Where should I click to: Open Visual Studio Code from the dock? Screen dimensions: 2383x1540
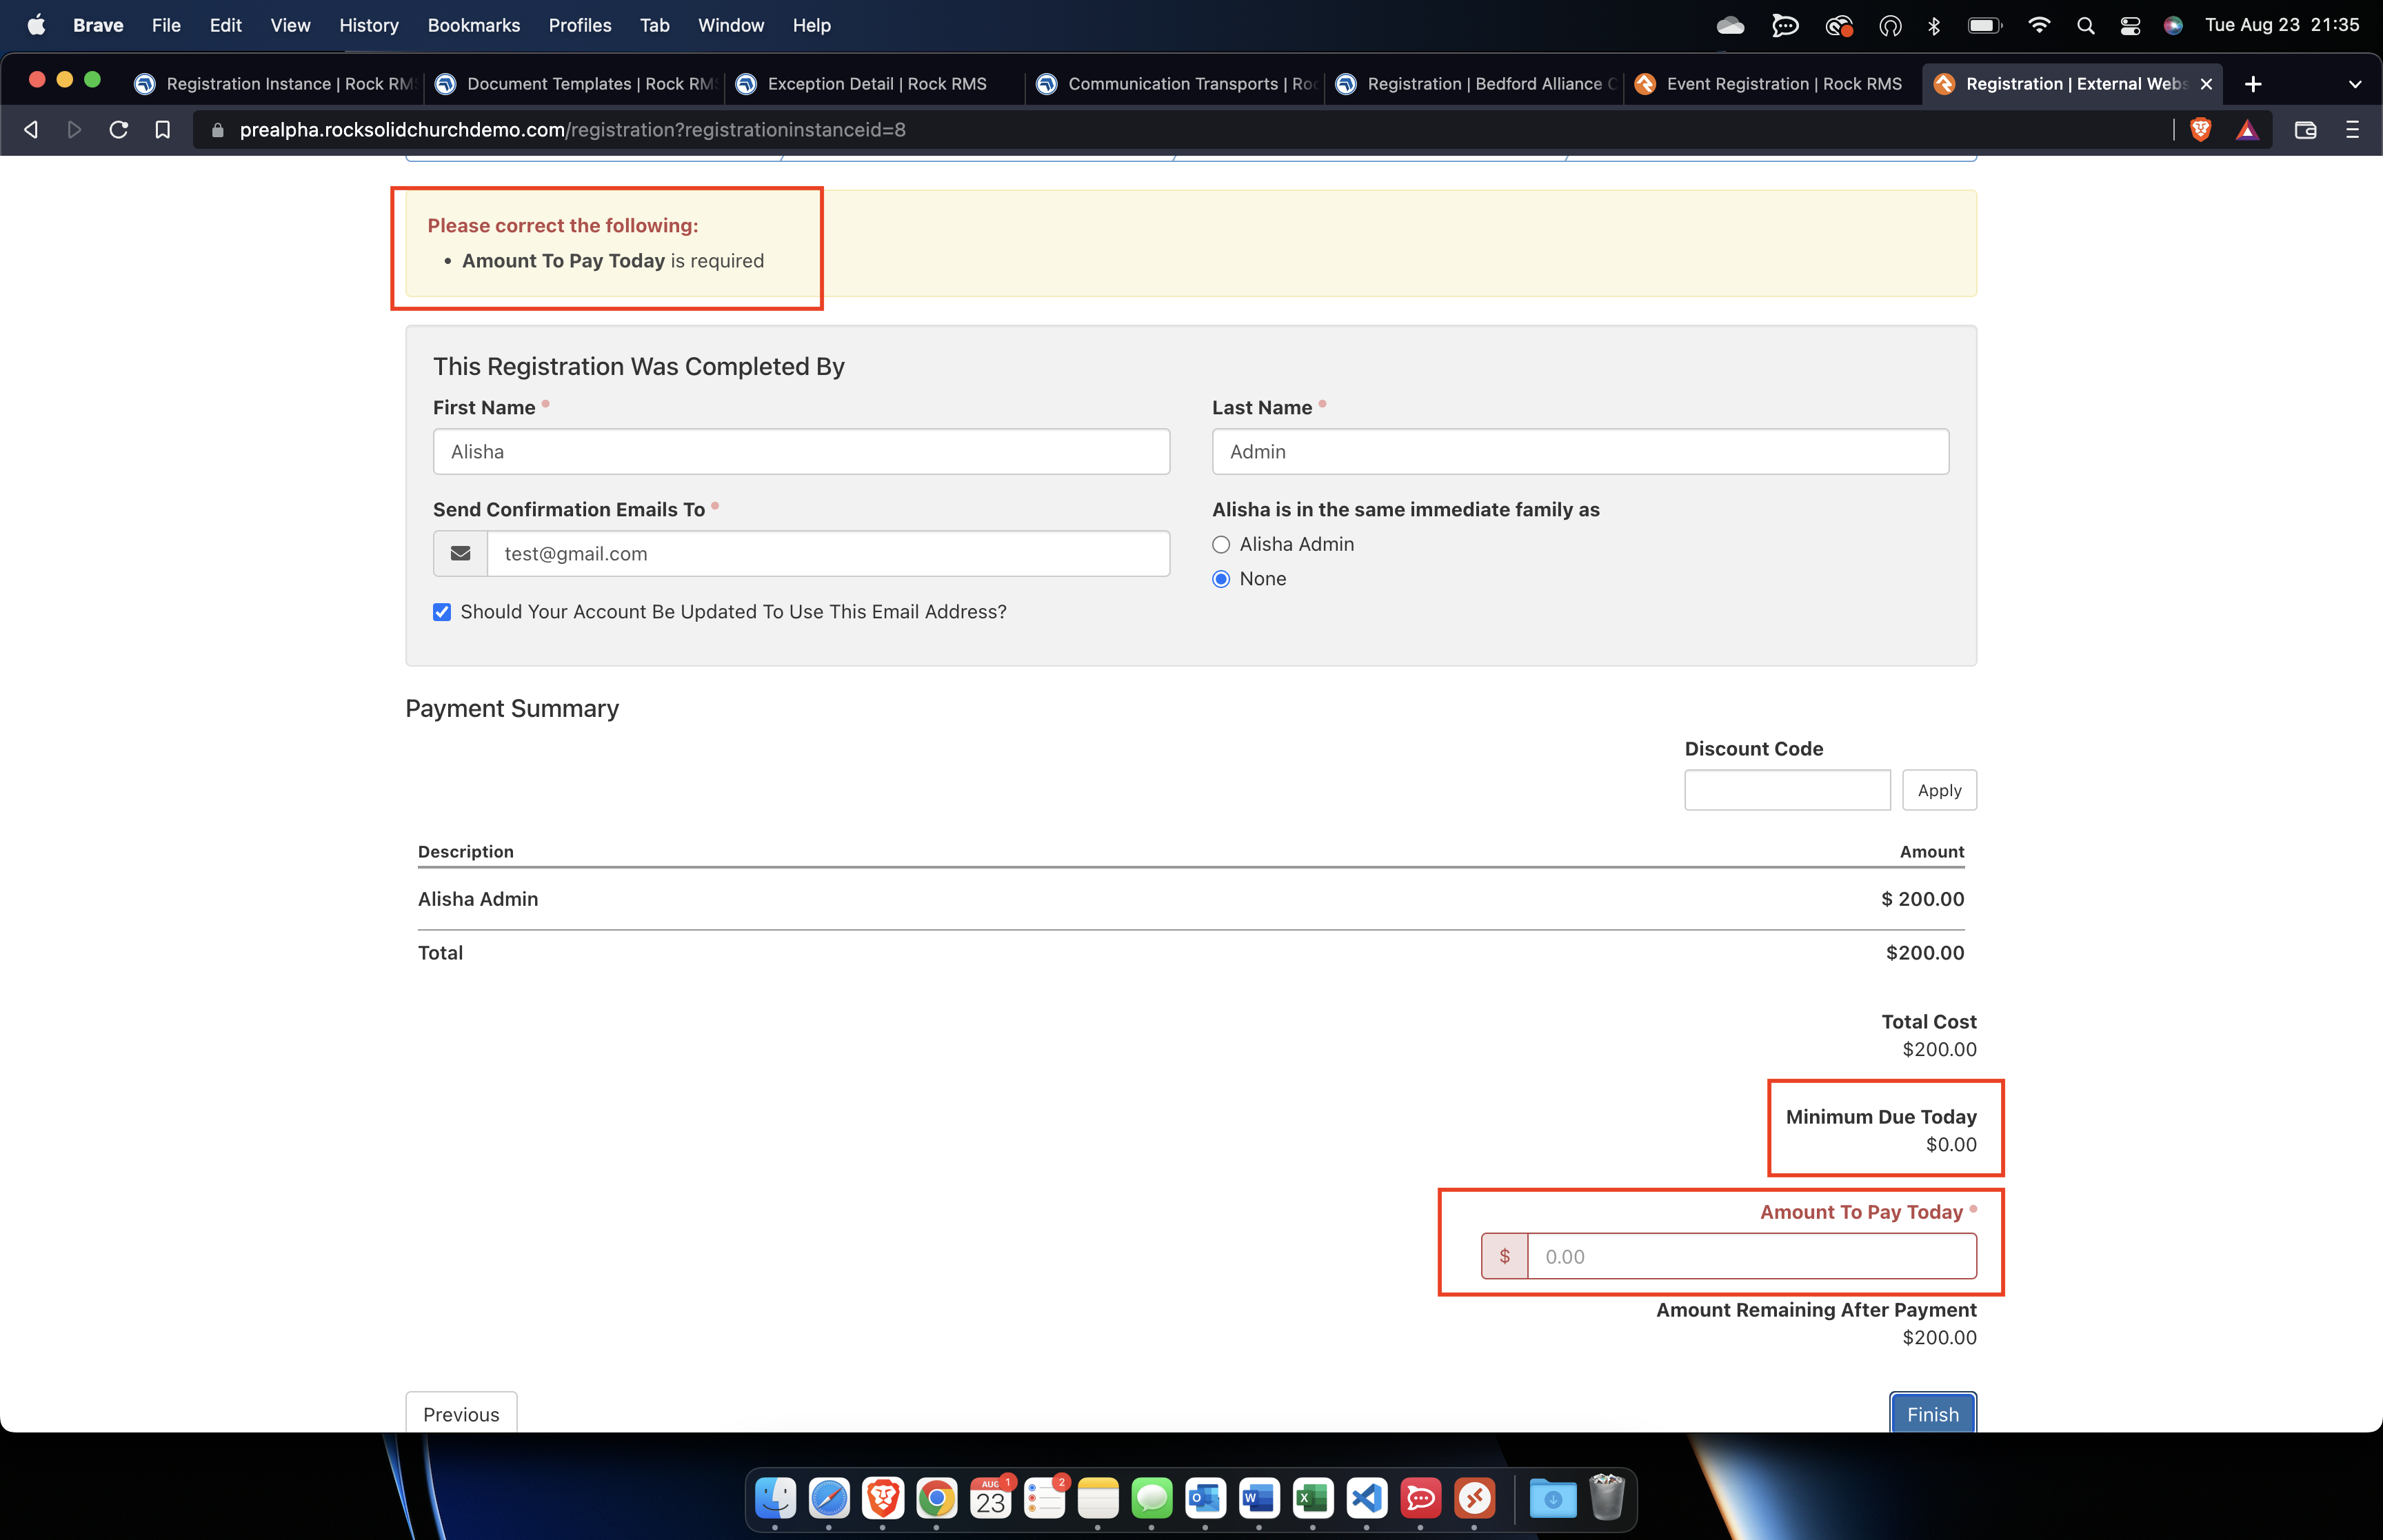(x=1367, y=1498)
